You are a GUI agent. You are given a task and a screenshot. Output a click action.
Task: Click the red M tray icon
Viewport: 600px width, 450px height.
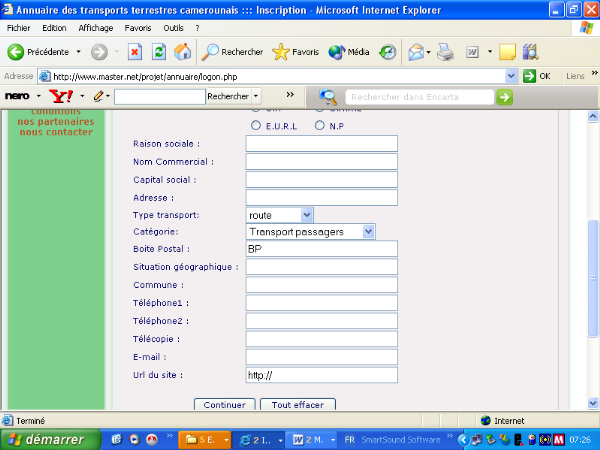point(559,440)
